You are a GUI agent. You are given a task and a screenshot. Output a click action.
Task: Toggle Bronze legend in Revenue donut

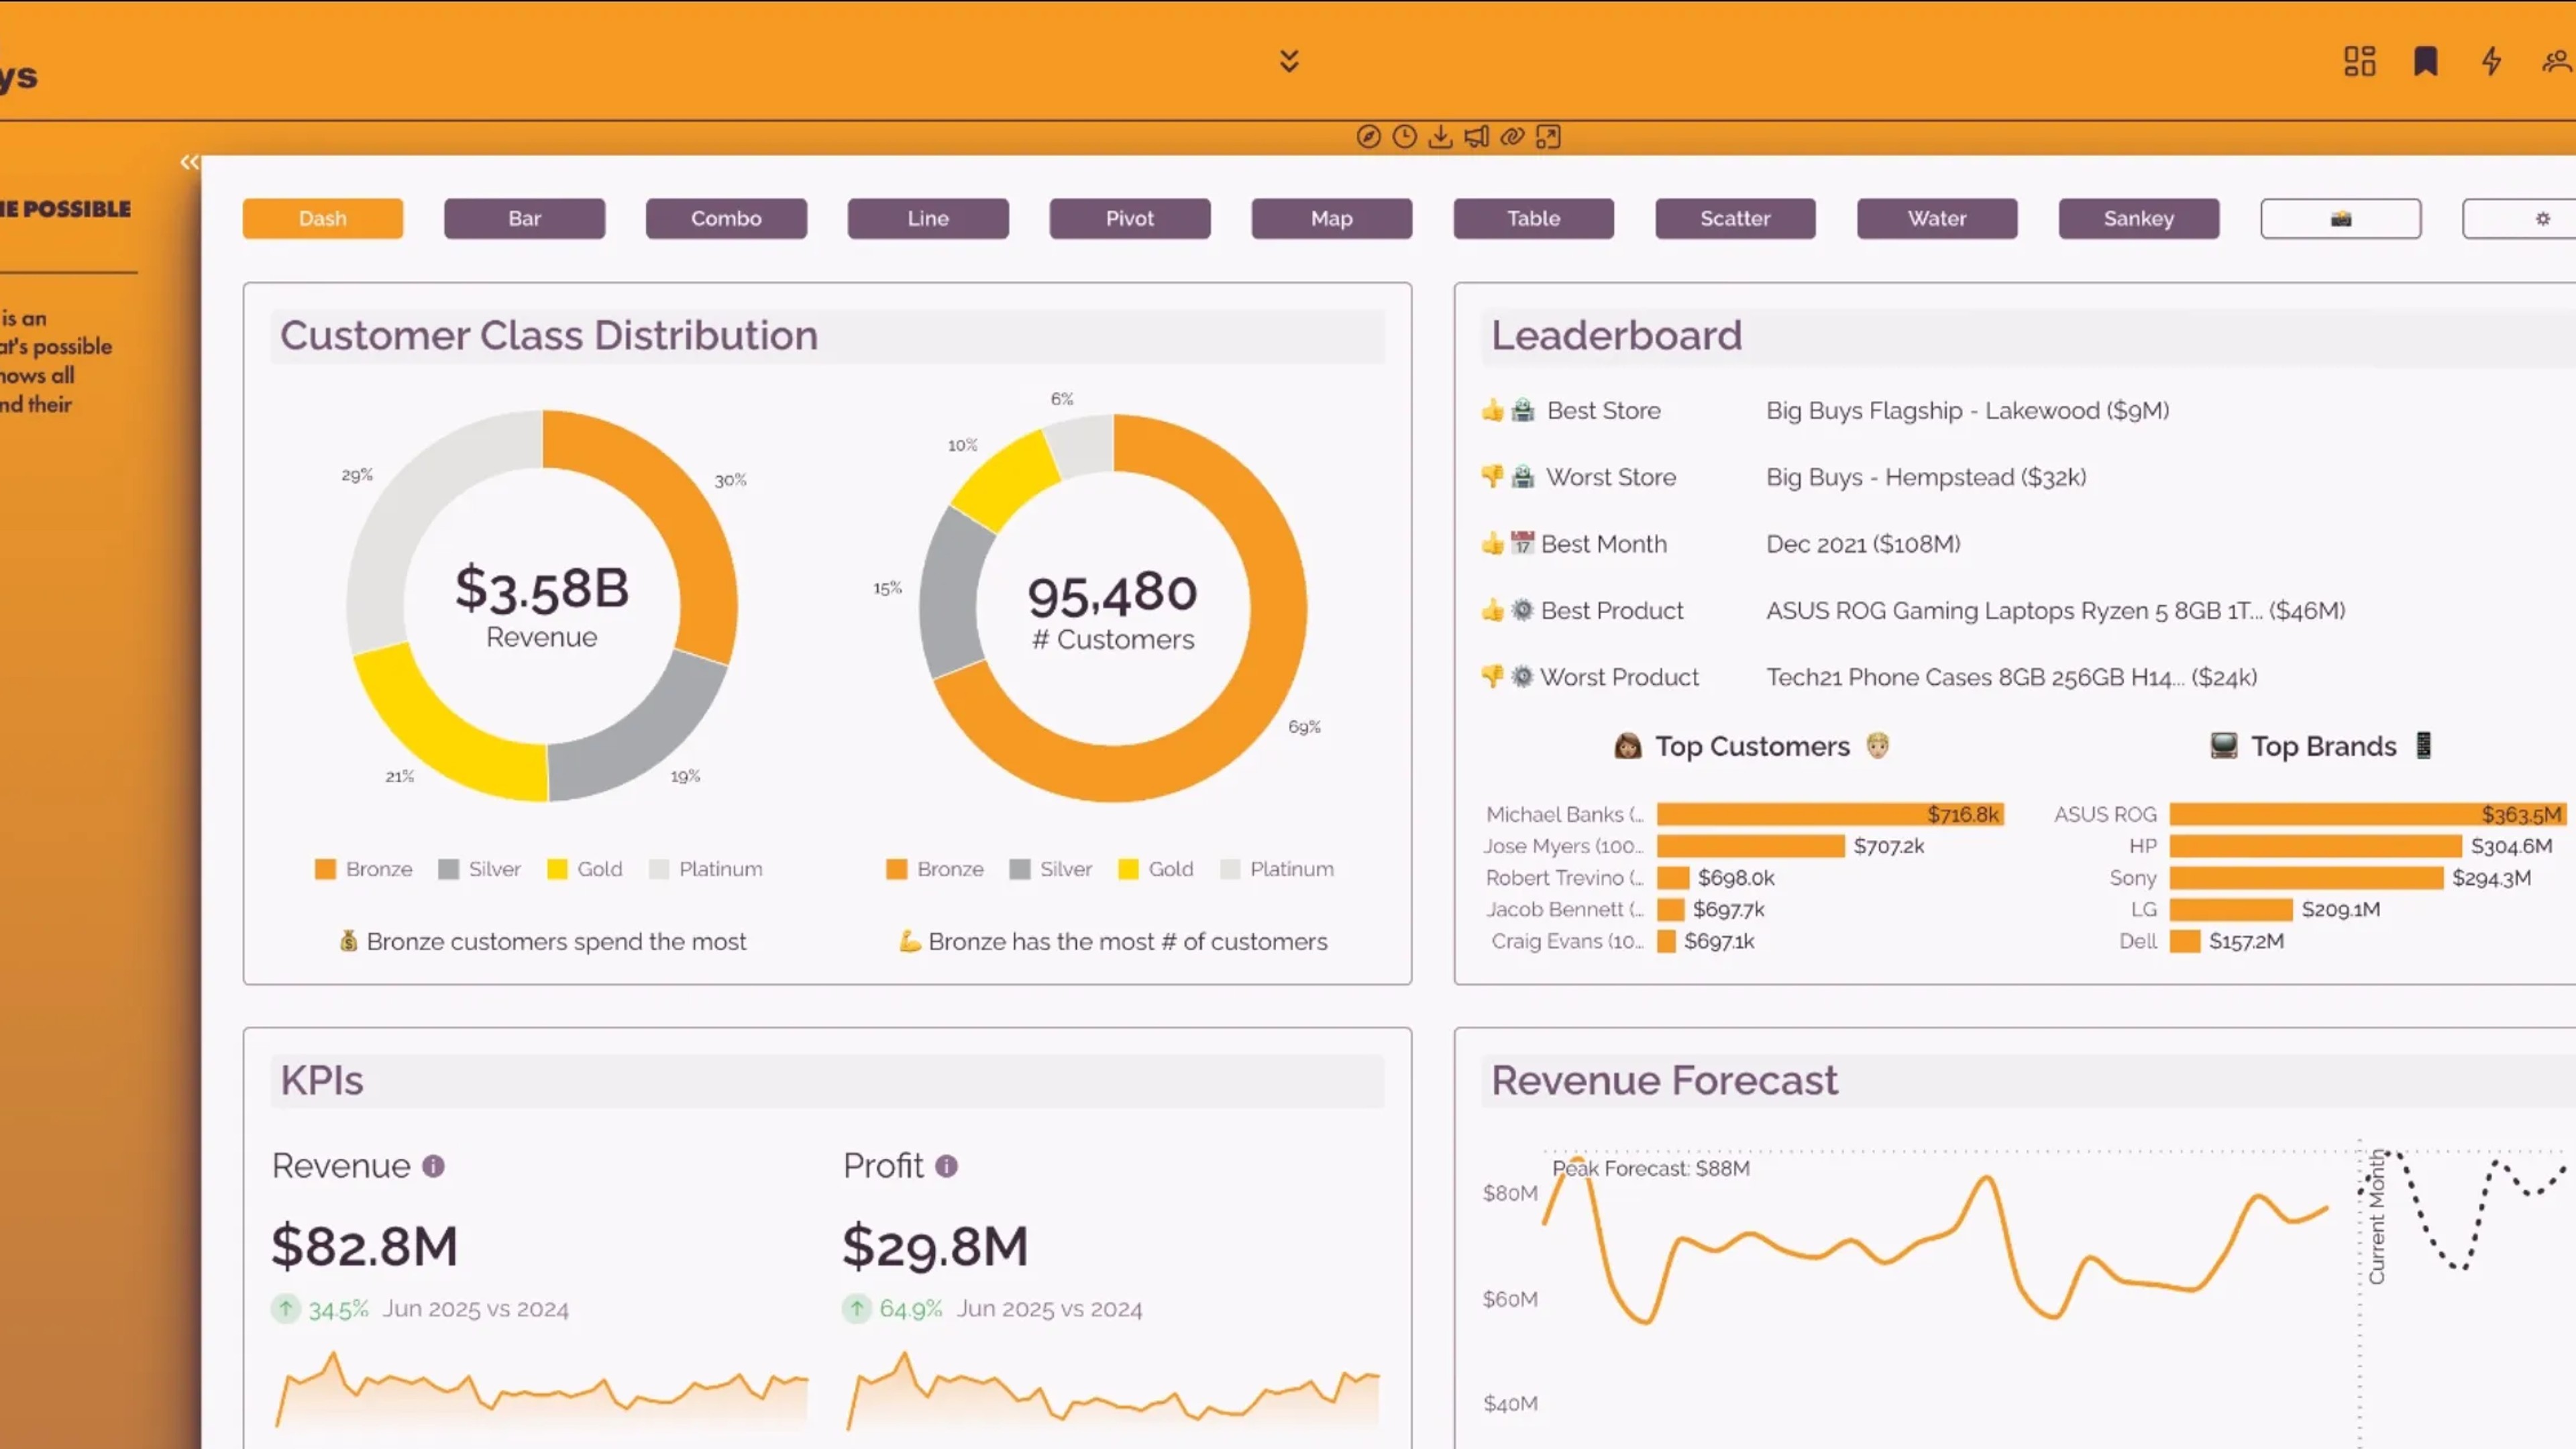pos(363,869)
